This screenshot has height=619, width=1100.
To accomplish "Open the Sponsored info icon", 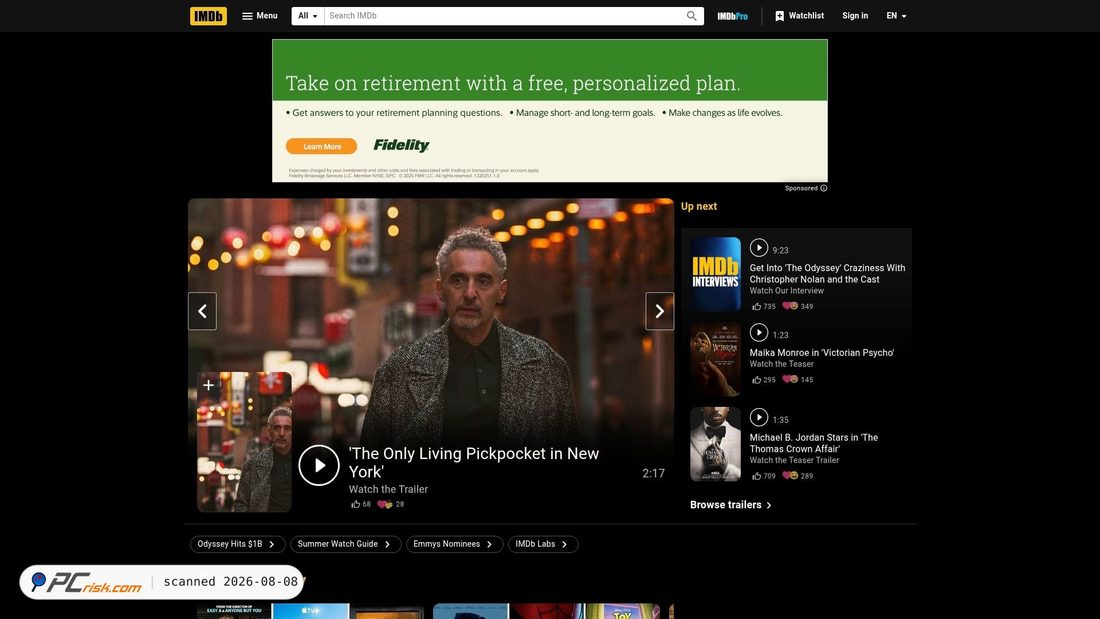I will click(x=824, y=188).
